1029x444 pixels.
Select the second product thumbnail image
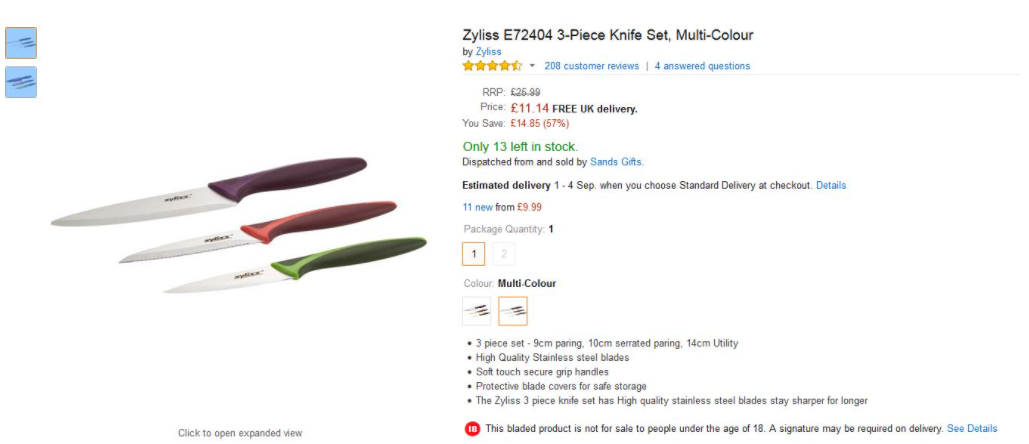[x=21, y=82]
